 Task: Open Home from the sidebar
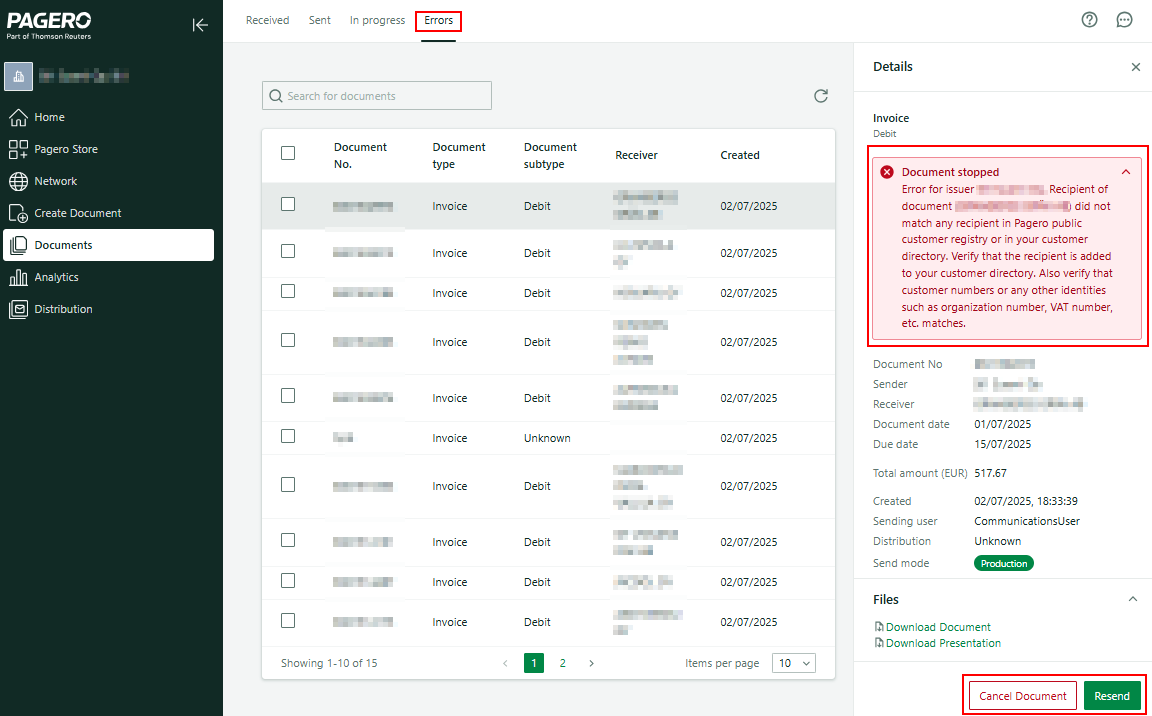49,117
